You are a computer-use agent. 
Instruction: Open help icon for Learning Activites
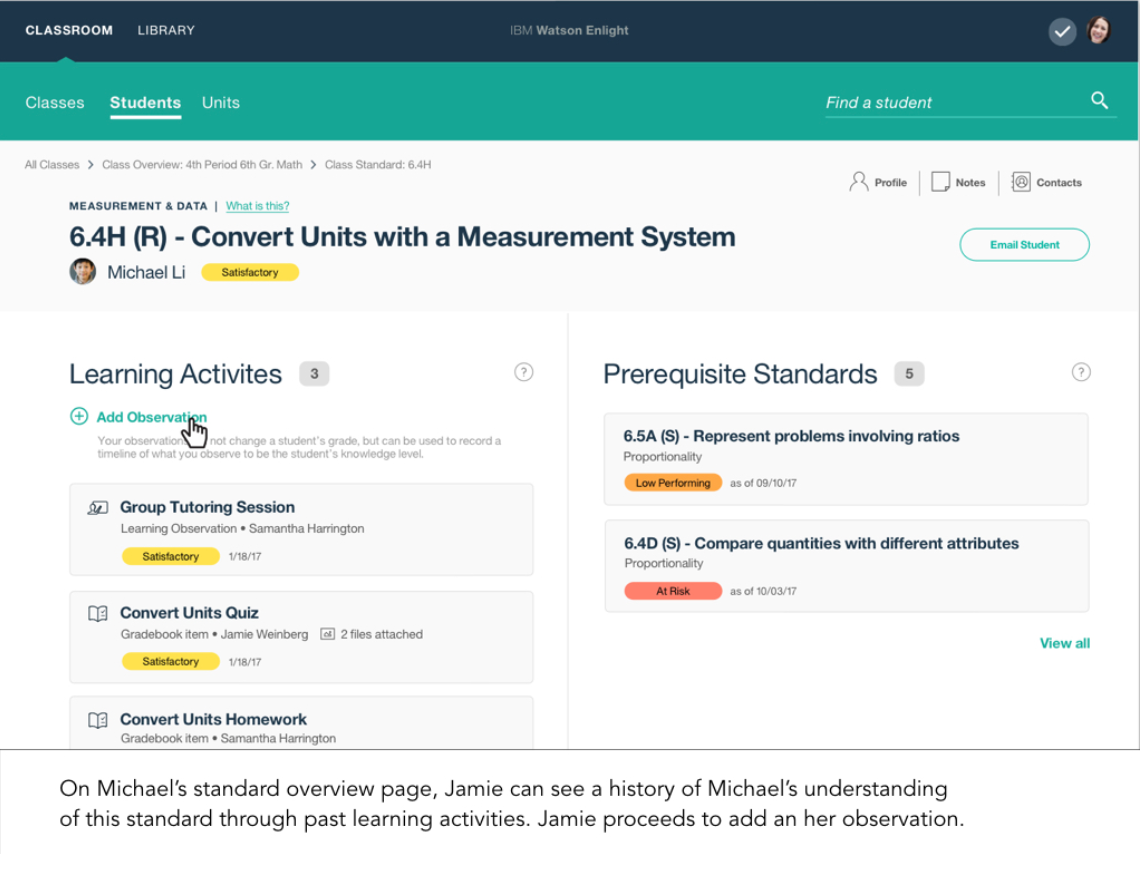click(x=523, y=372)
